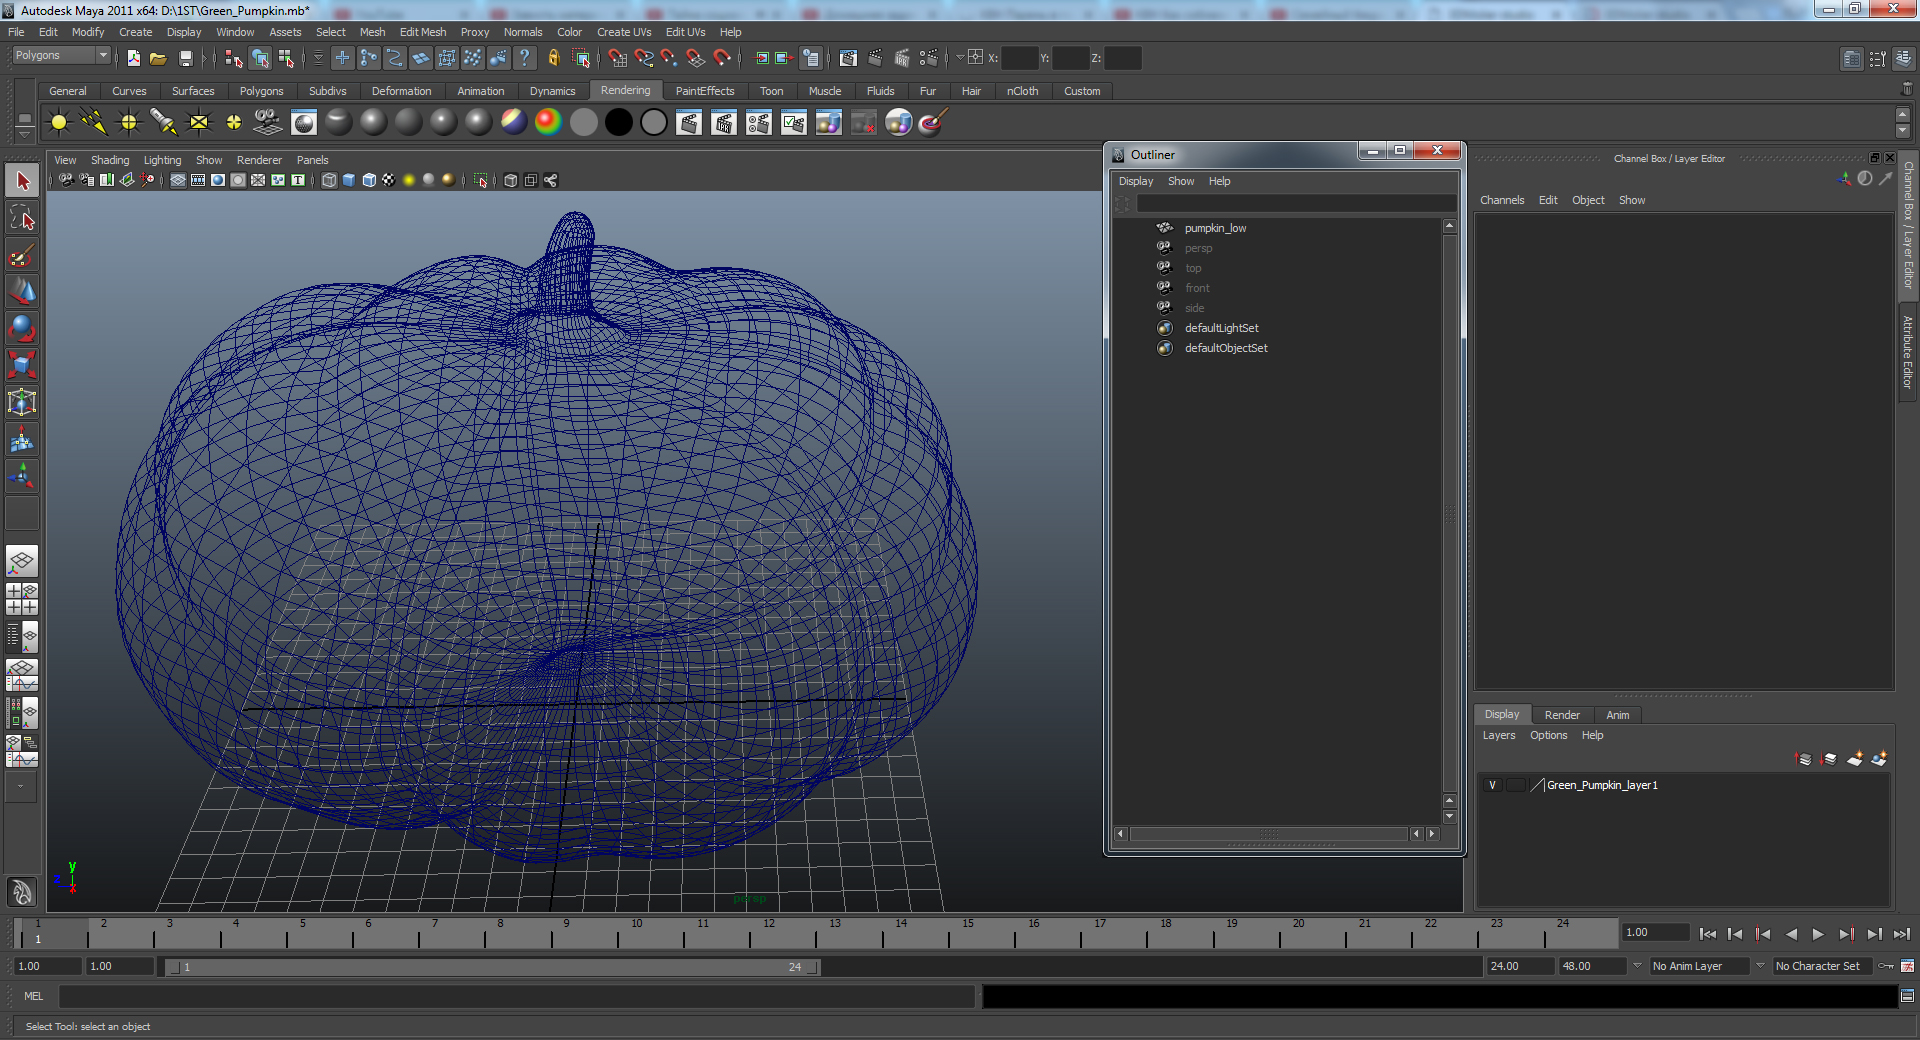Open the input field mode dropdown arrow
Viewport: 1920px width, 1040px height.
click(960, 57)
